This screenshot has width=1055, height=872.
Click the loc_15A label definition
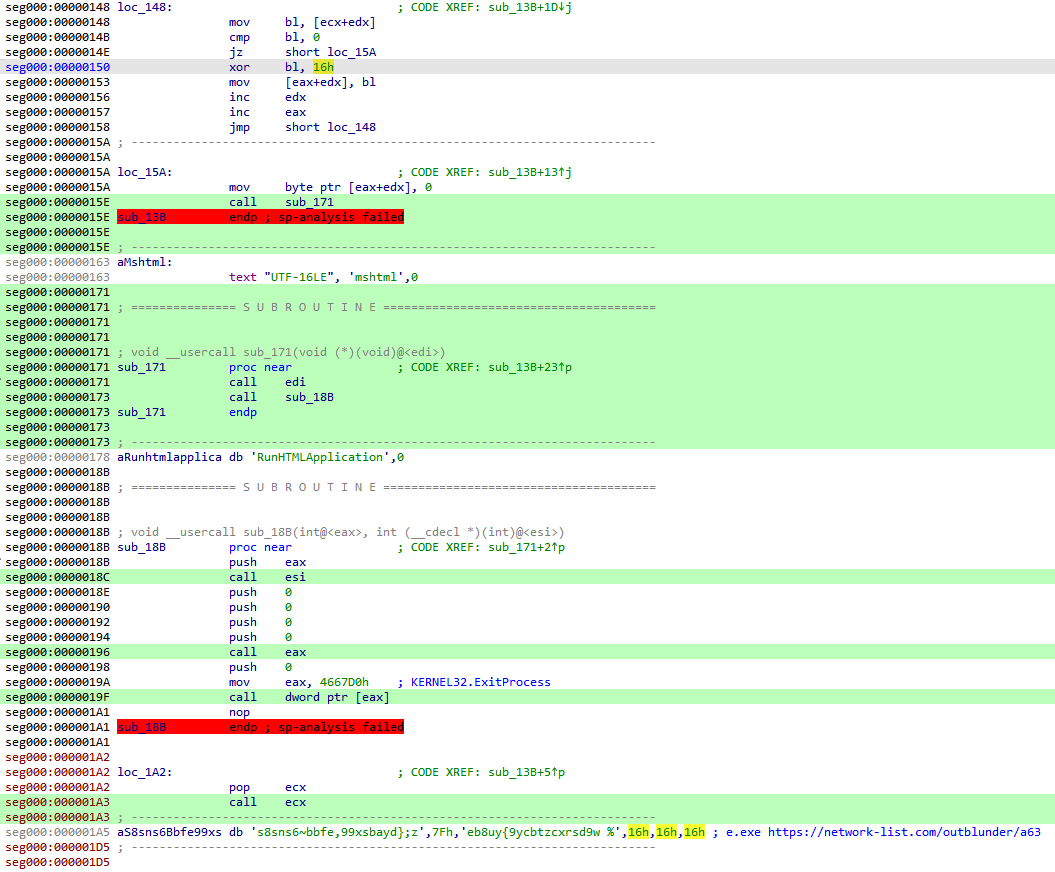tap(145, 172)
